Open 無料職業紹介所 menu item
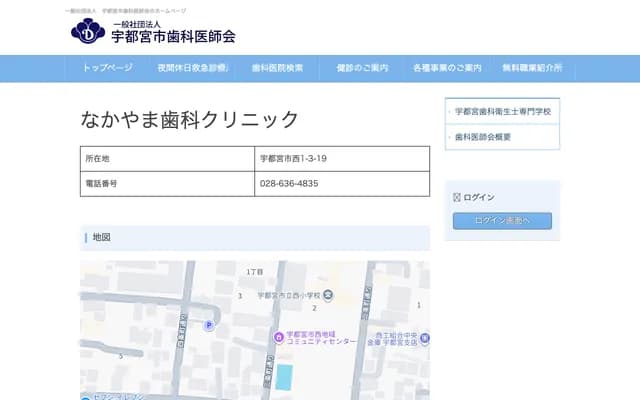Screen dimensions: 640x400 click(532, 68)
